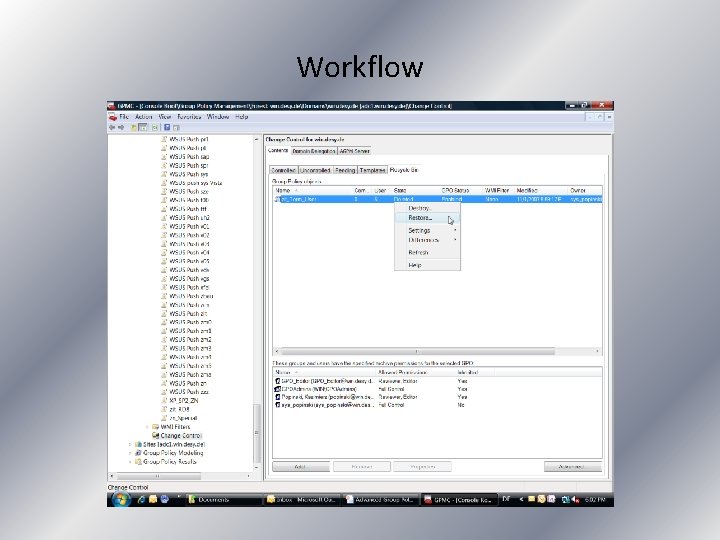Click the WMI Filters folder icon

tap(155, 427)
